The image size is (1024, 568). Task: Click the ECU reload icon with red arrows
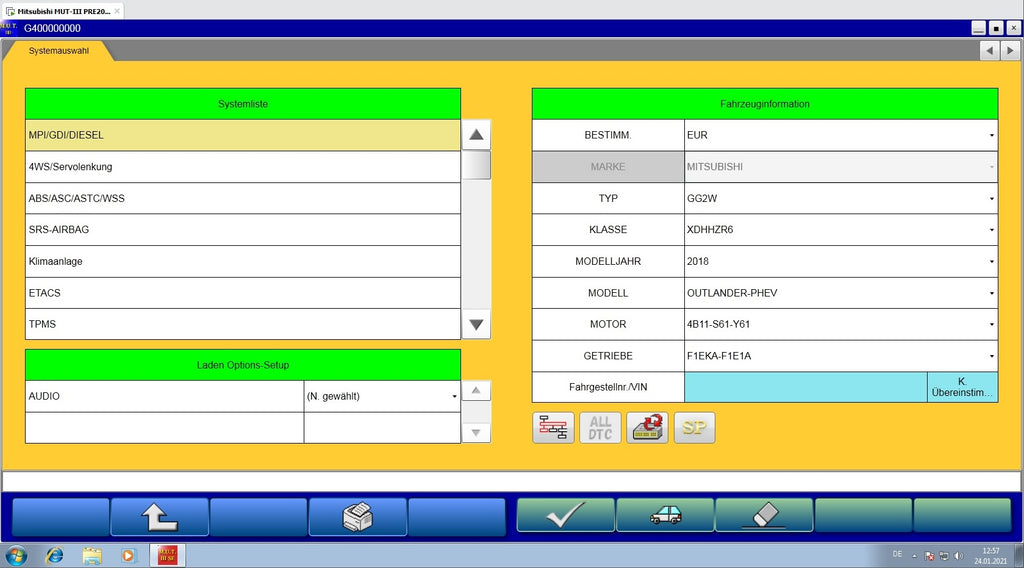[647, 428]
